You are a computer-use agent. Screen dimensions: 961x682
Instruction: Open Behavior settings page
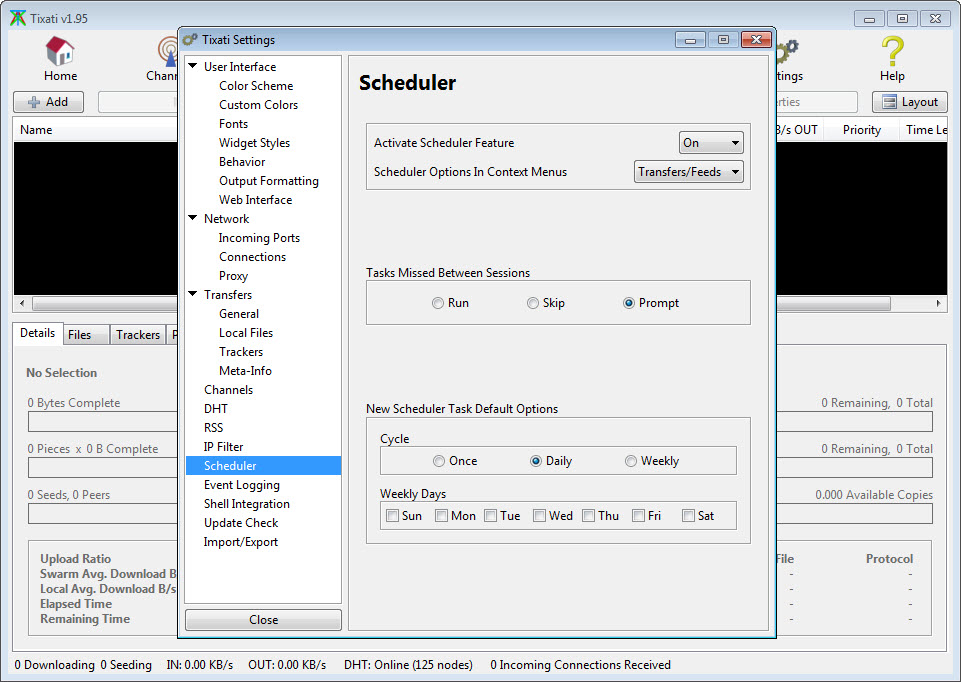pos(242,162)
